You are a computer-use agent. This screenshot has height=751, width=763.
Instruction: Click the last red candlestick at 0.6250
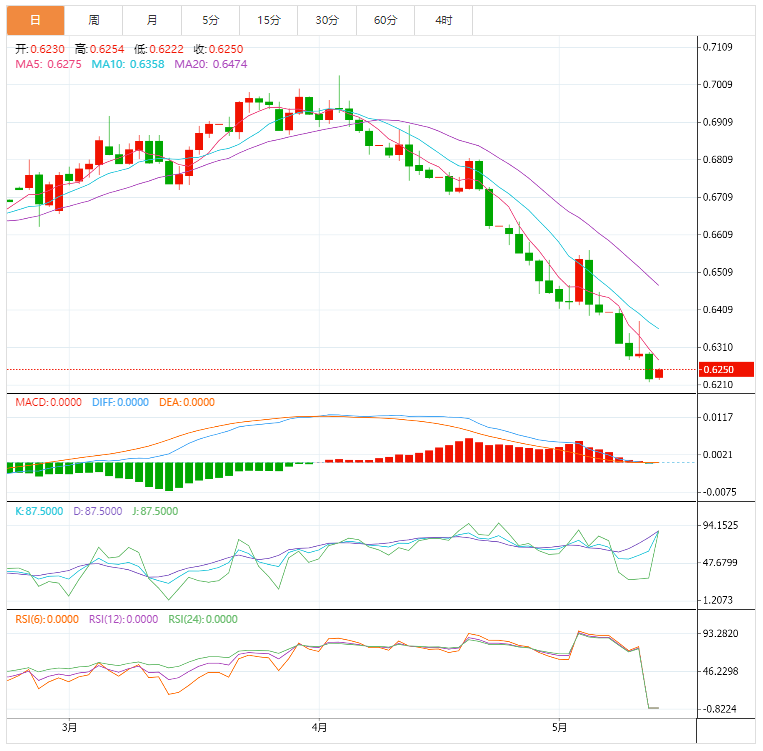(659, 374)
